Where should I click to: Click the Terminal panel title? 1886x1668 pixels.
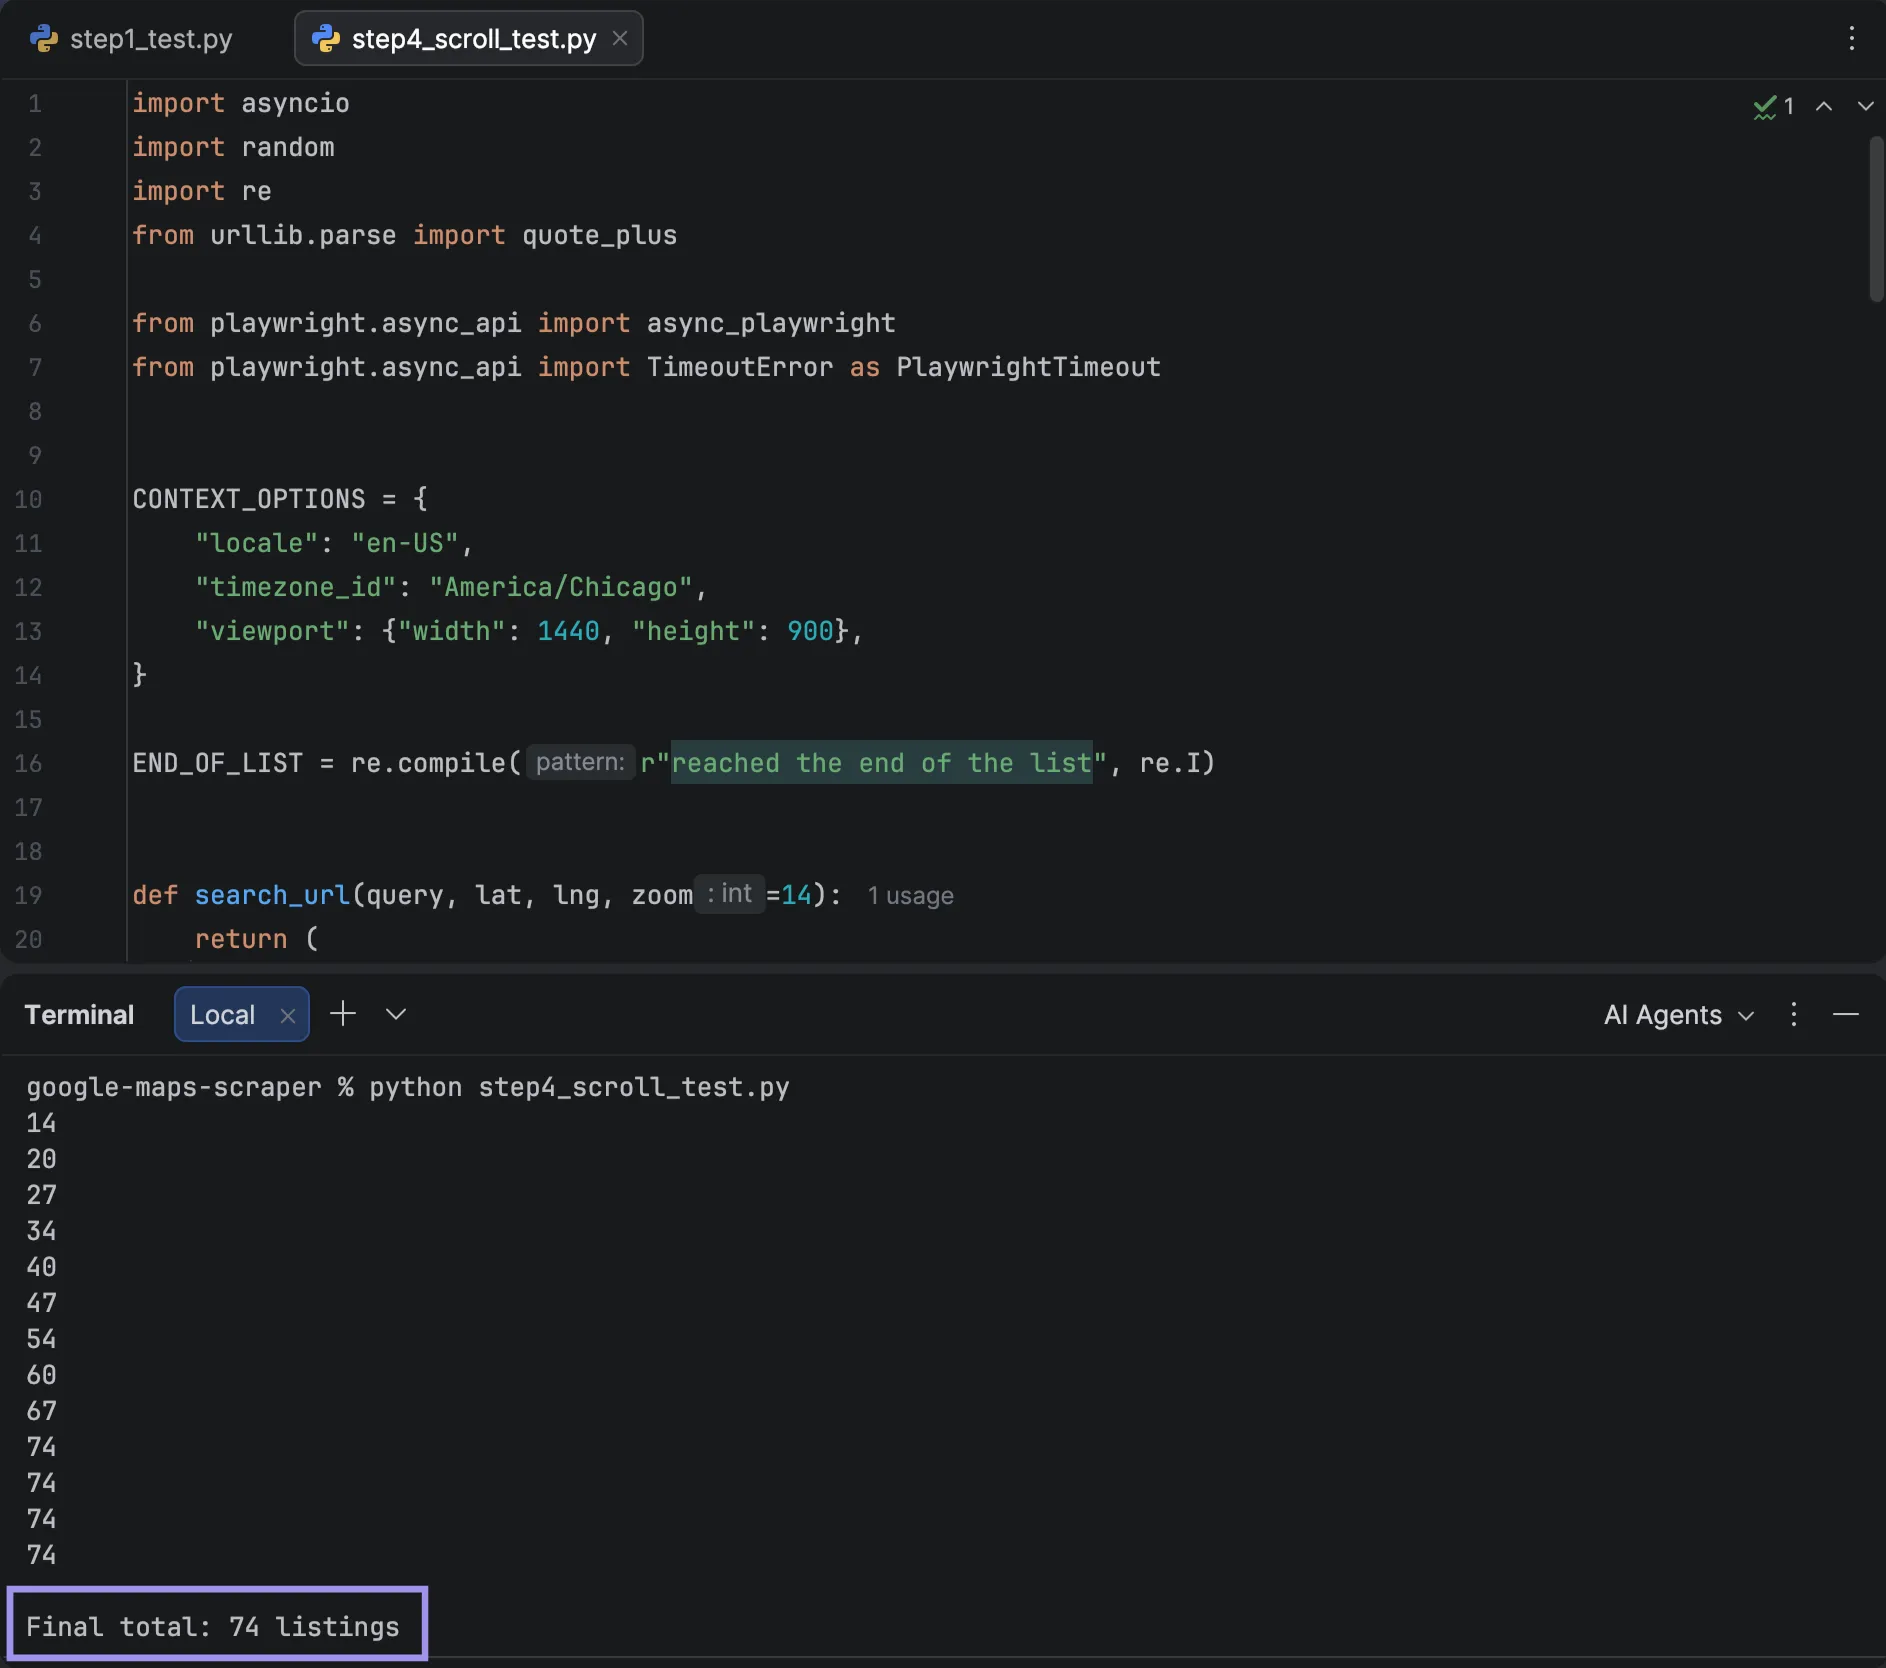(x=79, y=1015)
